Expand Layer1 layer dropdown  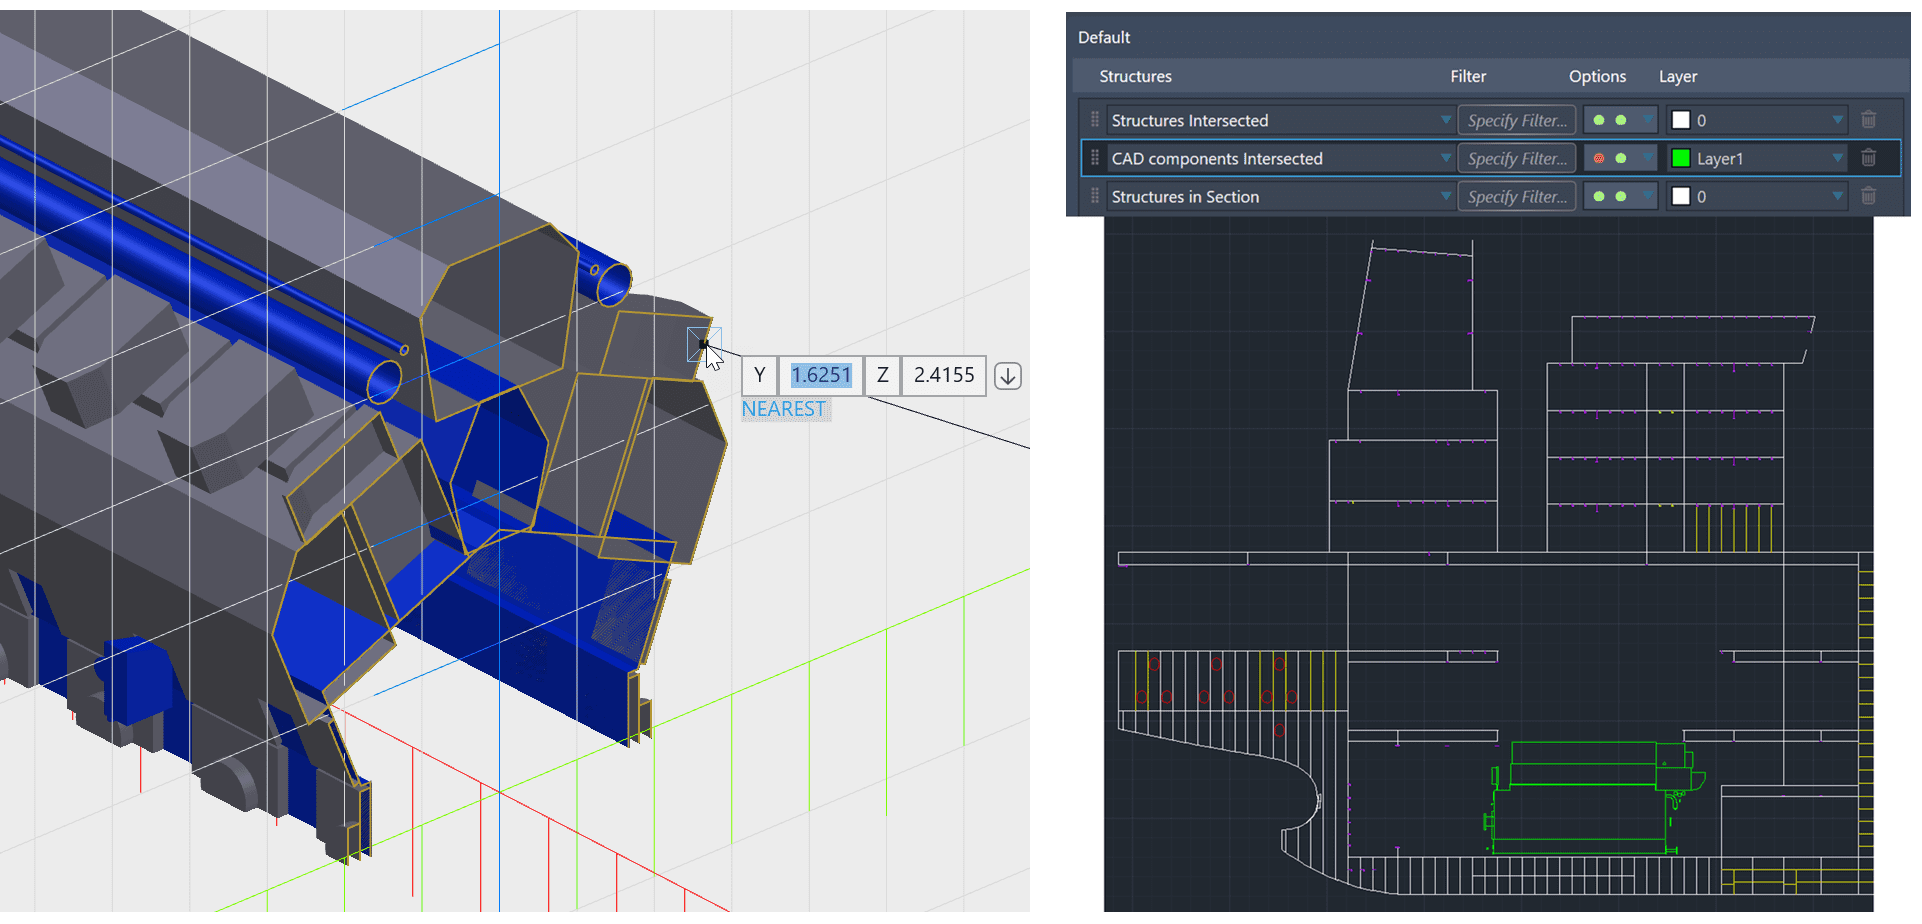click(x=1837, y=158)
